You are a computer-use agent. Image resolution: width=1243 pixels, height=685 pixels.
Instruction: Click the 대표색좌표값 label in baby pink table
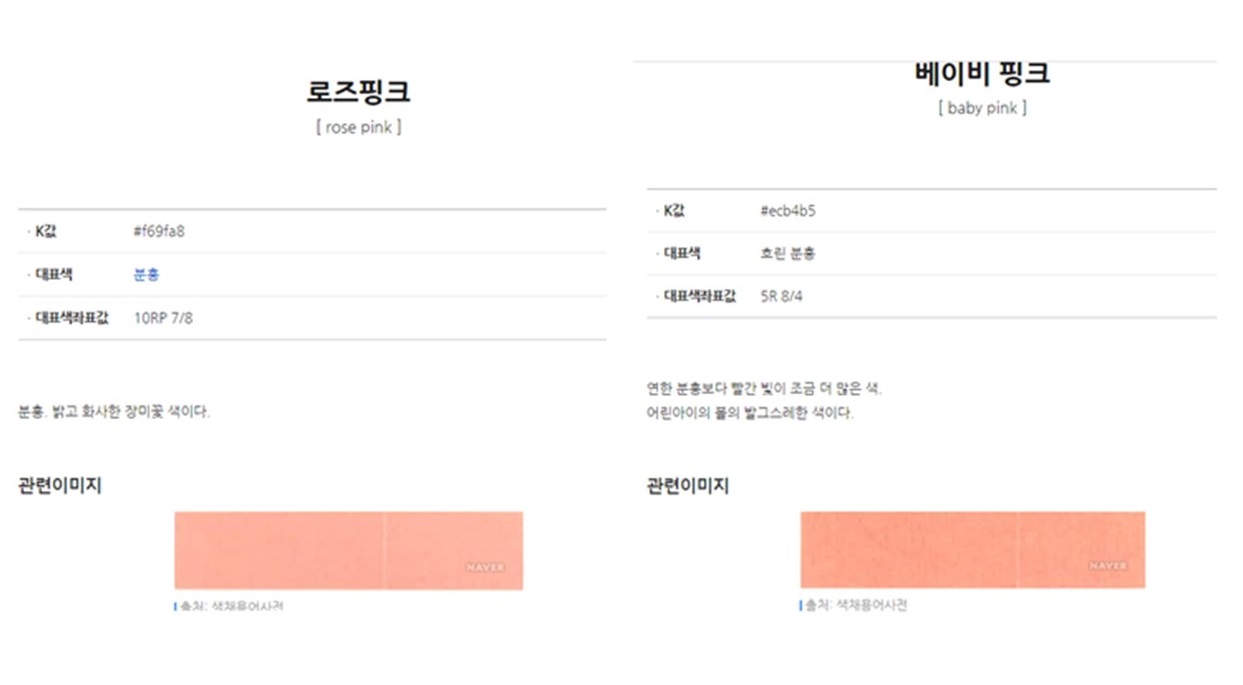[x=699, y=297]
